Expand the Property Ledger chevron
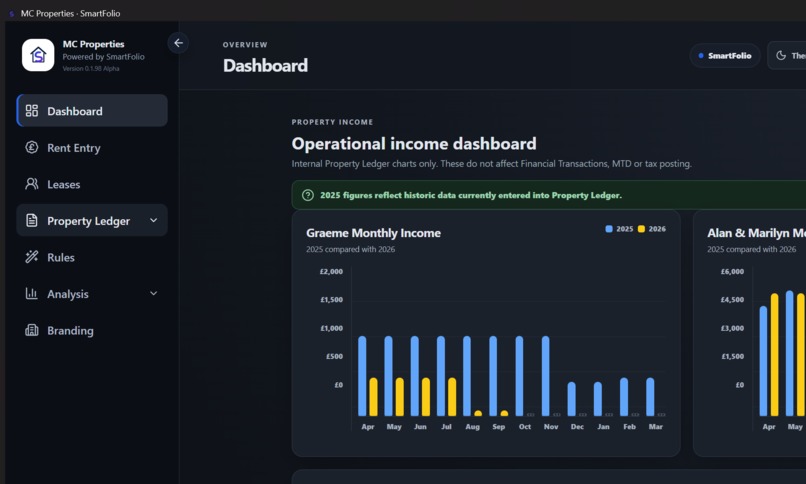Viewport: 806px width, 484px height. 153,220
